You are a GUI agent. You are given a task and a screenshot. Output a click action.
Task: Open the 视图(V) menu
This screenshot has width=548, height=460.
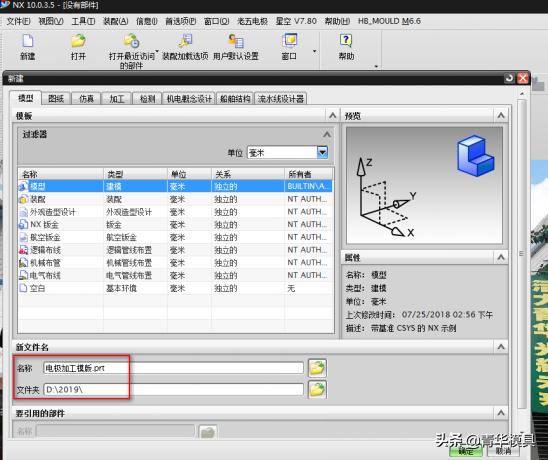(51, 21)
